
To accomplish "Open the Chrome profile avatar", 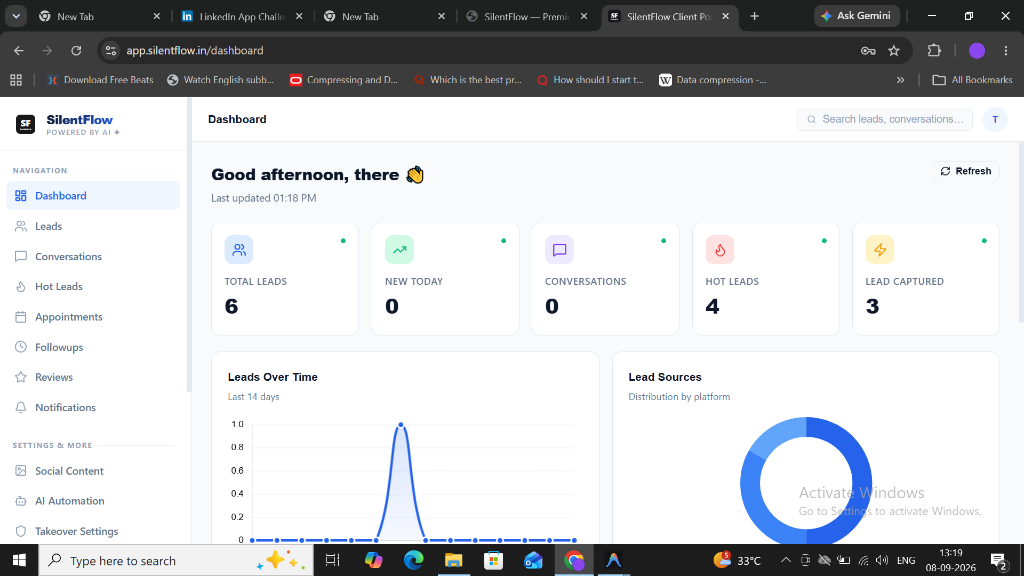I will [976, 50].
